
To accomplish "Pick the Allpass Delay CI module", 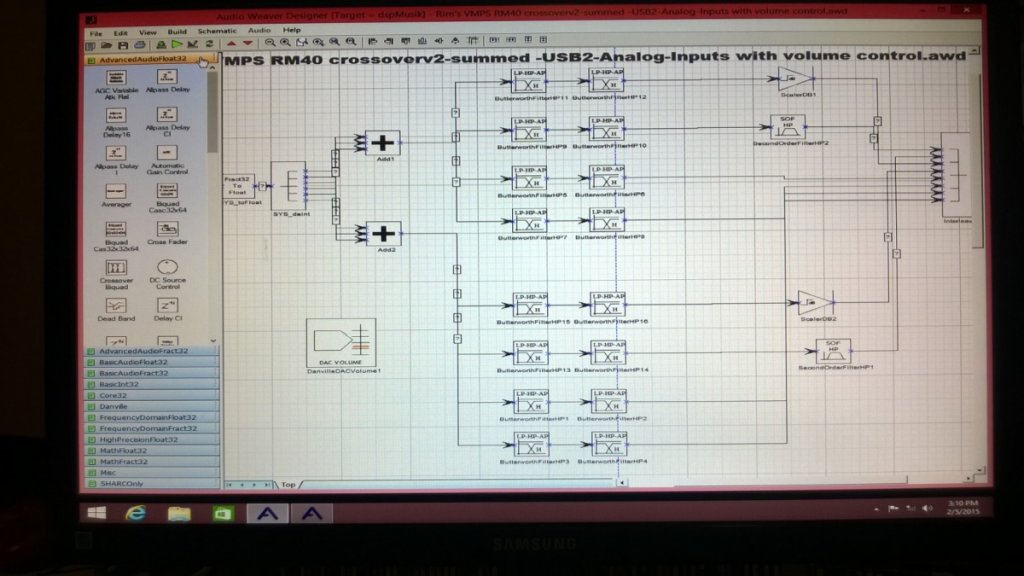I will (x=167, y=115).
